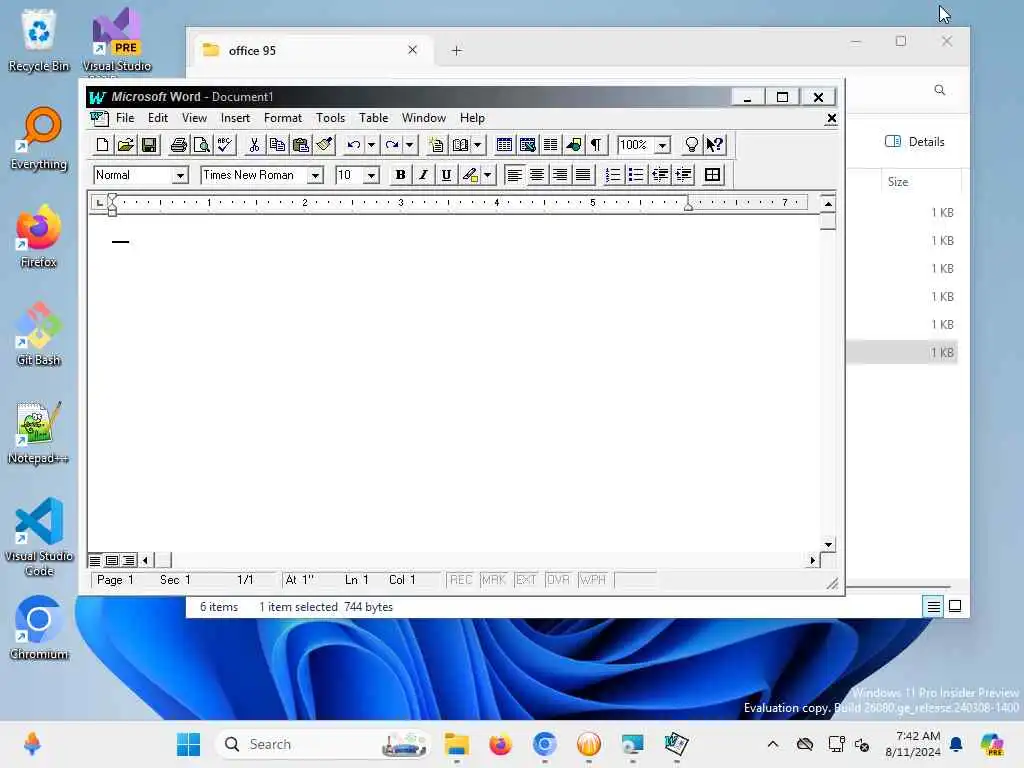The height and width of the screenshot is (768, 1024).
Task: Open Print Preview from toolbar
Action: [x=202, y=145]
